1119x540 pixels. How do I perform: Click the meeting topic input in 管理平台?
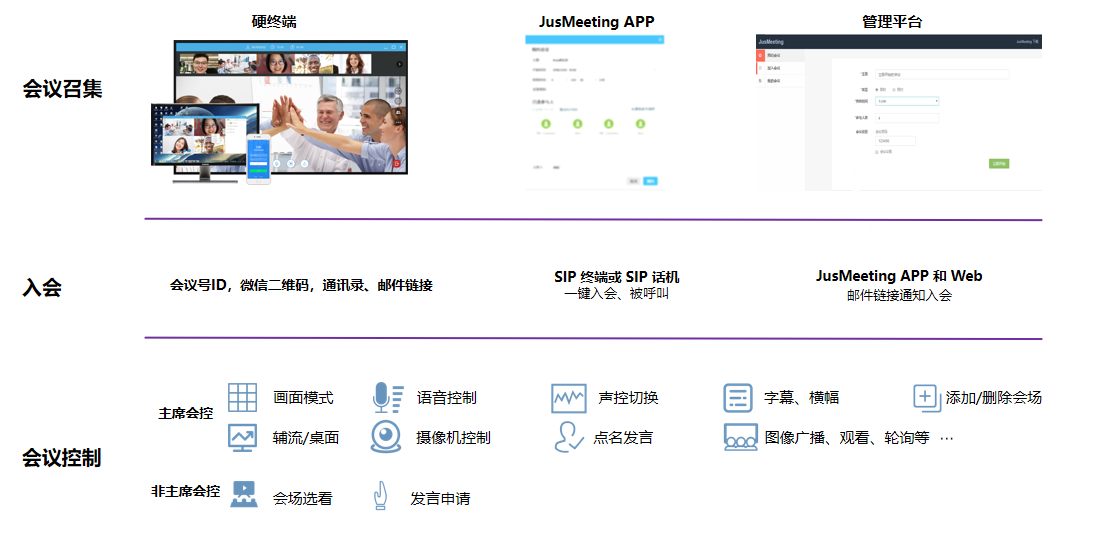coord(943,74)
